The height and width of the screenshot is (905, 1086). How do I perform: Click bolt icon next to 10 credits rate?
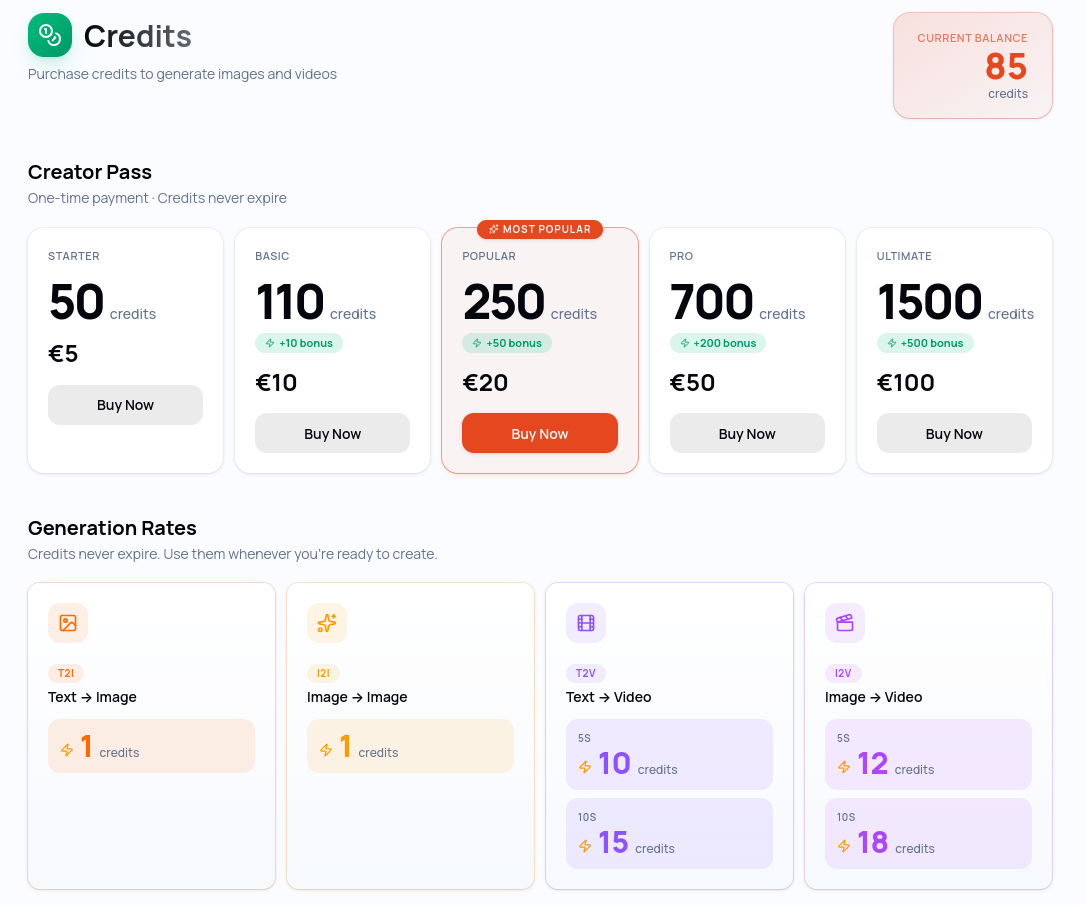point(585,767)
